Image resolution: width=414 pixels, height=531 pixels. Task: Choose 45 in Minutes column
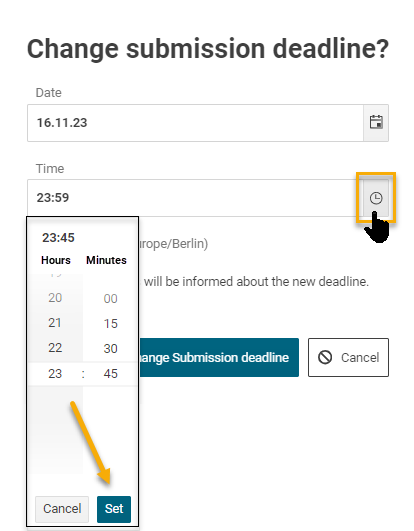click(110, 374)
